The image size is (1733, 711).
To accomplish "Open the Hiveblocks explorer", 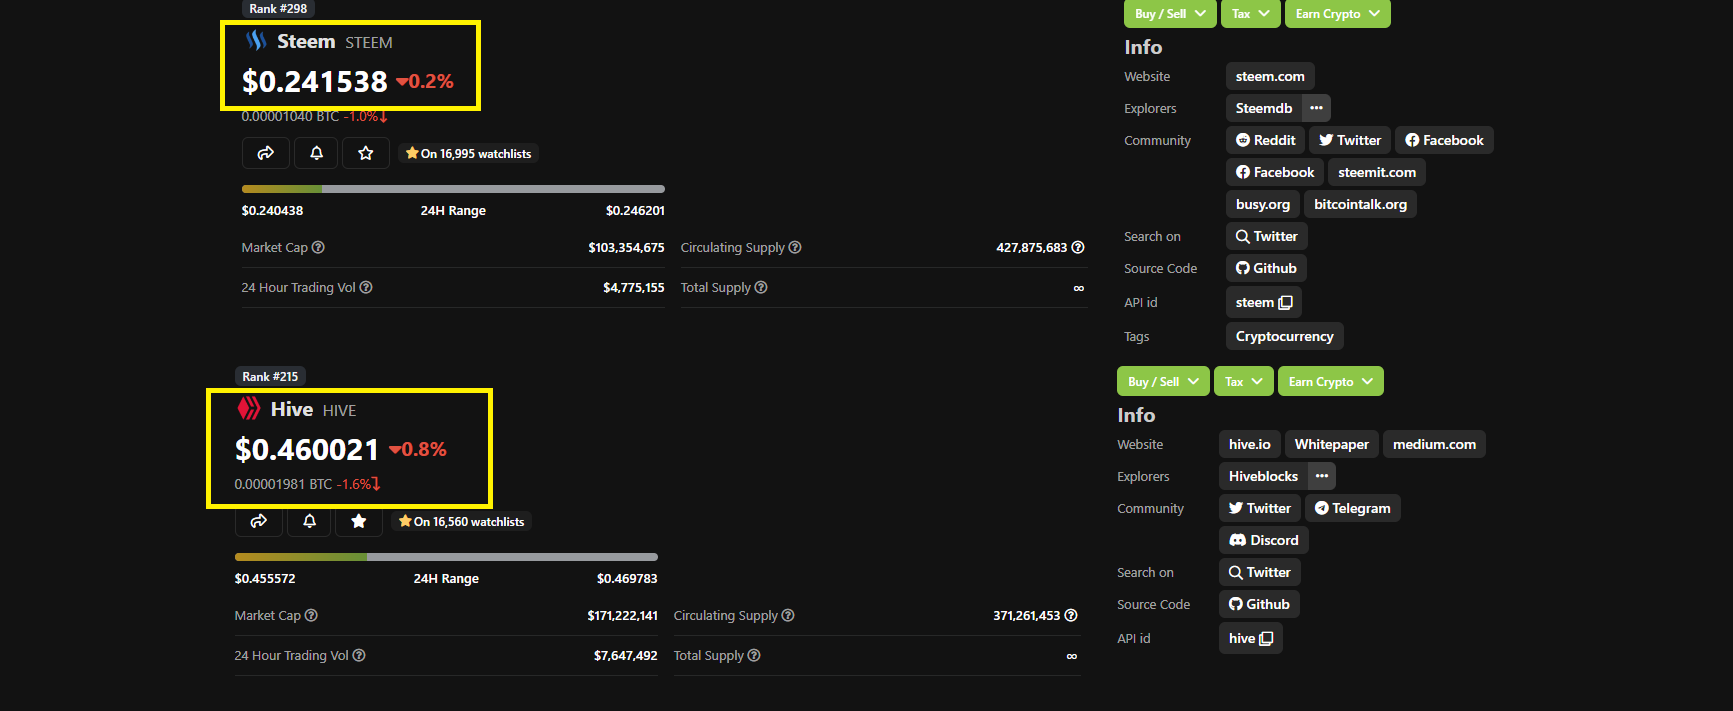I will click(1264, 476).
